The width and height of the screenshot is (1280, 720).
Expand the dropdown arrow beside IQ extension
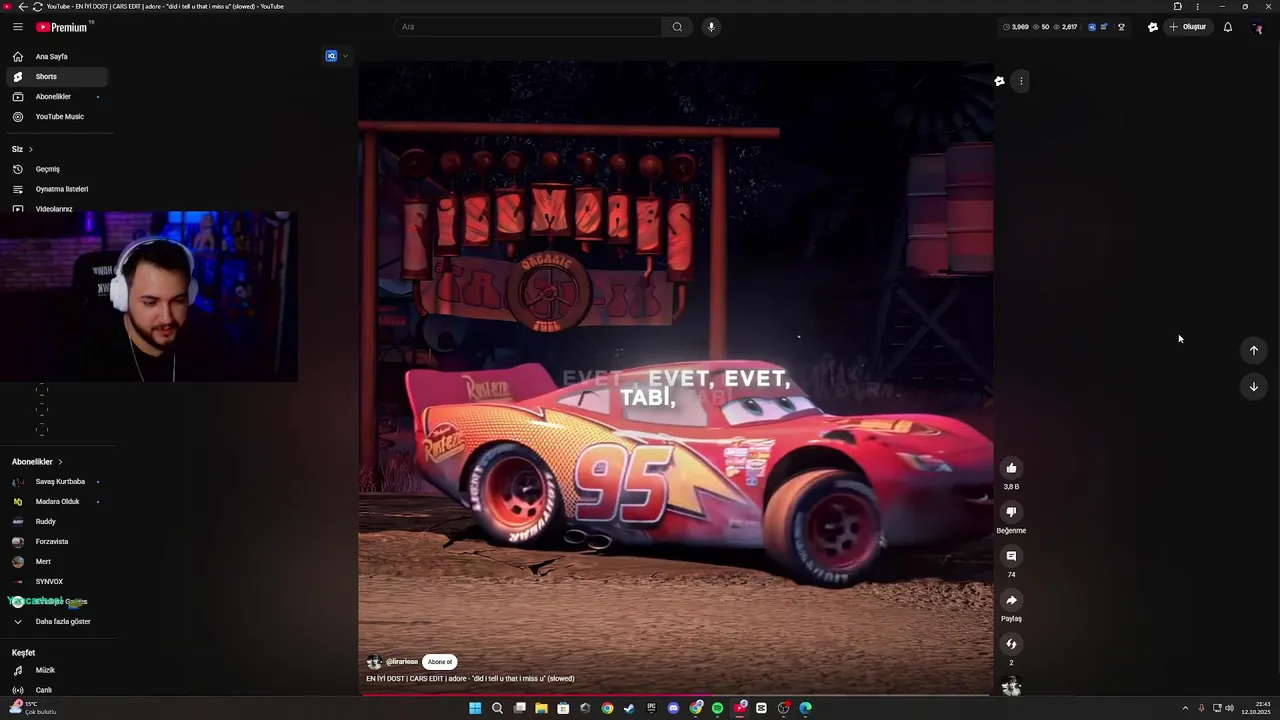tap(345, 56)
